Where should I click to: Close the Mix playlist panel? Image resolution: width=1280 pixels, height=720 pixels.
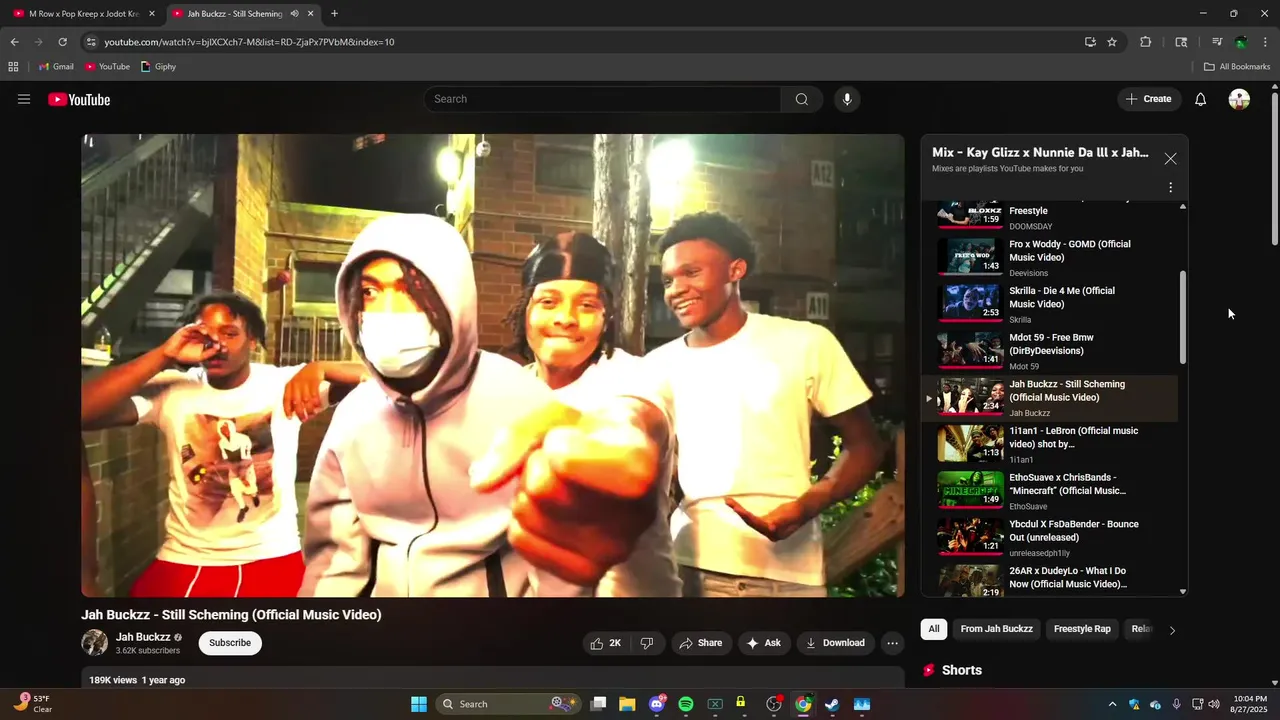tap(1170, 158)
